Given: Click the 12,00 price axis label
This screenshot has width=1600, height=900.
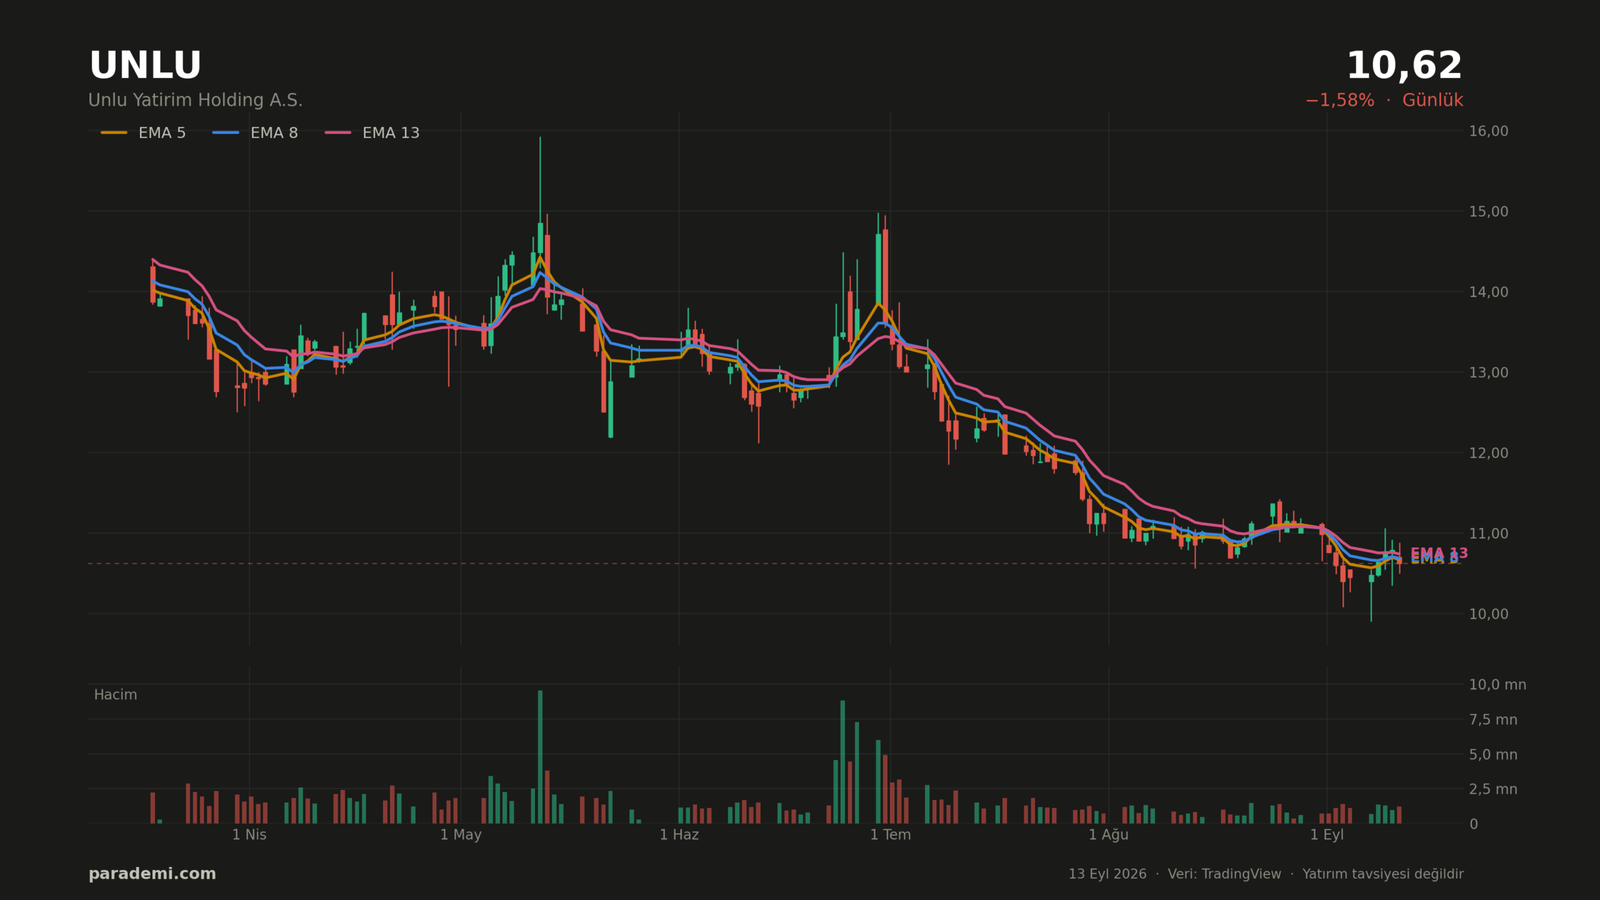Looking at the screenshot, I should 1489,453.
